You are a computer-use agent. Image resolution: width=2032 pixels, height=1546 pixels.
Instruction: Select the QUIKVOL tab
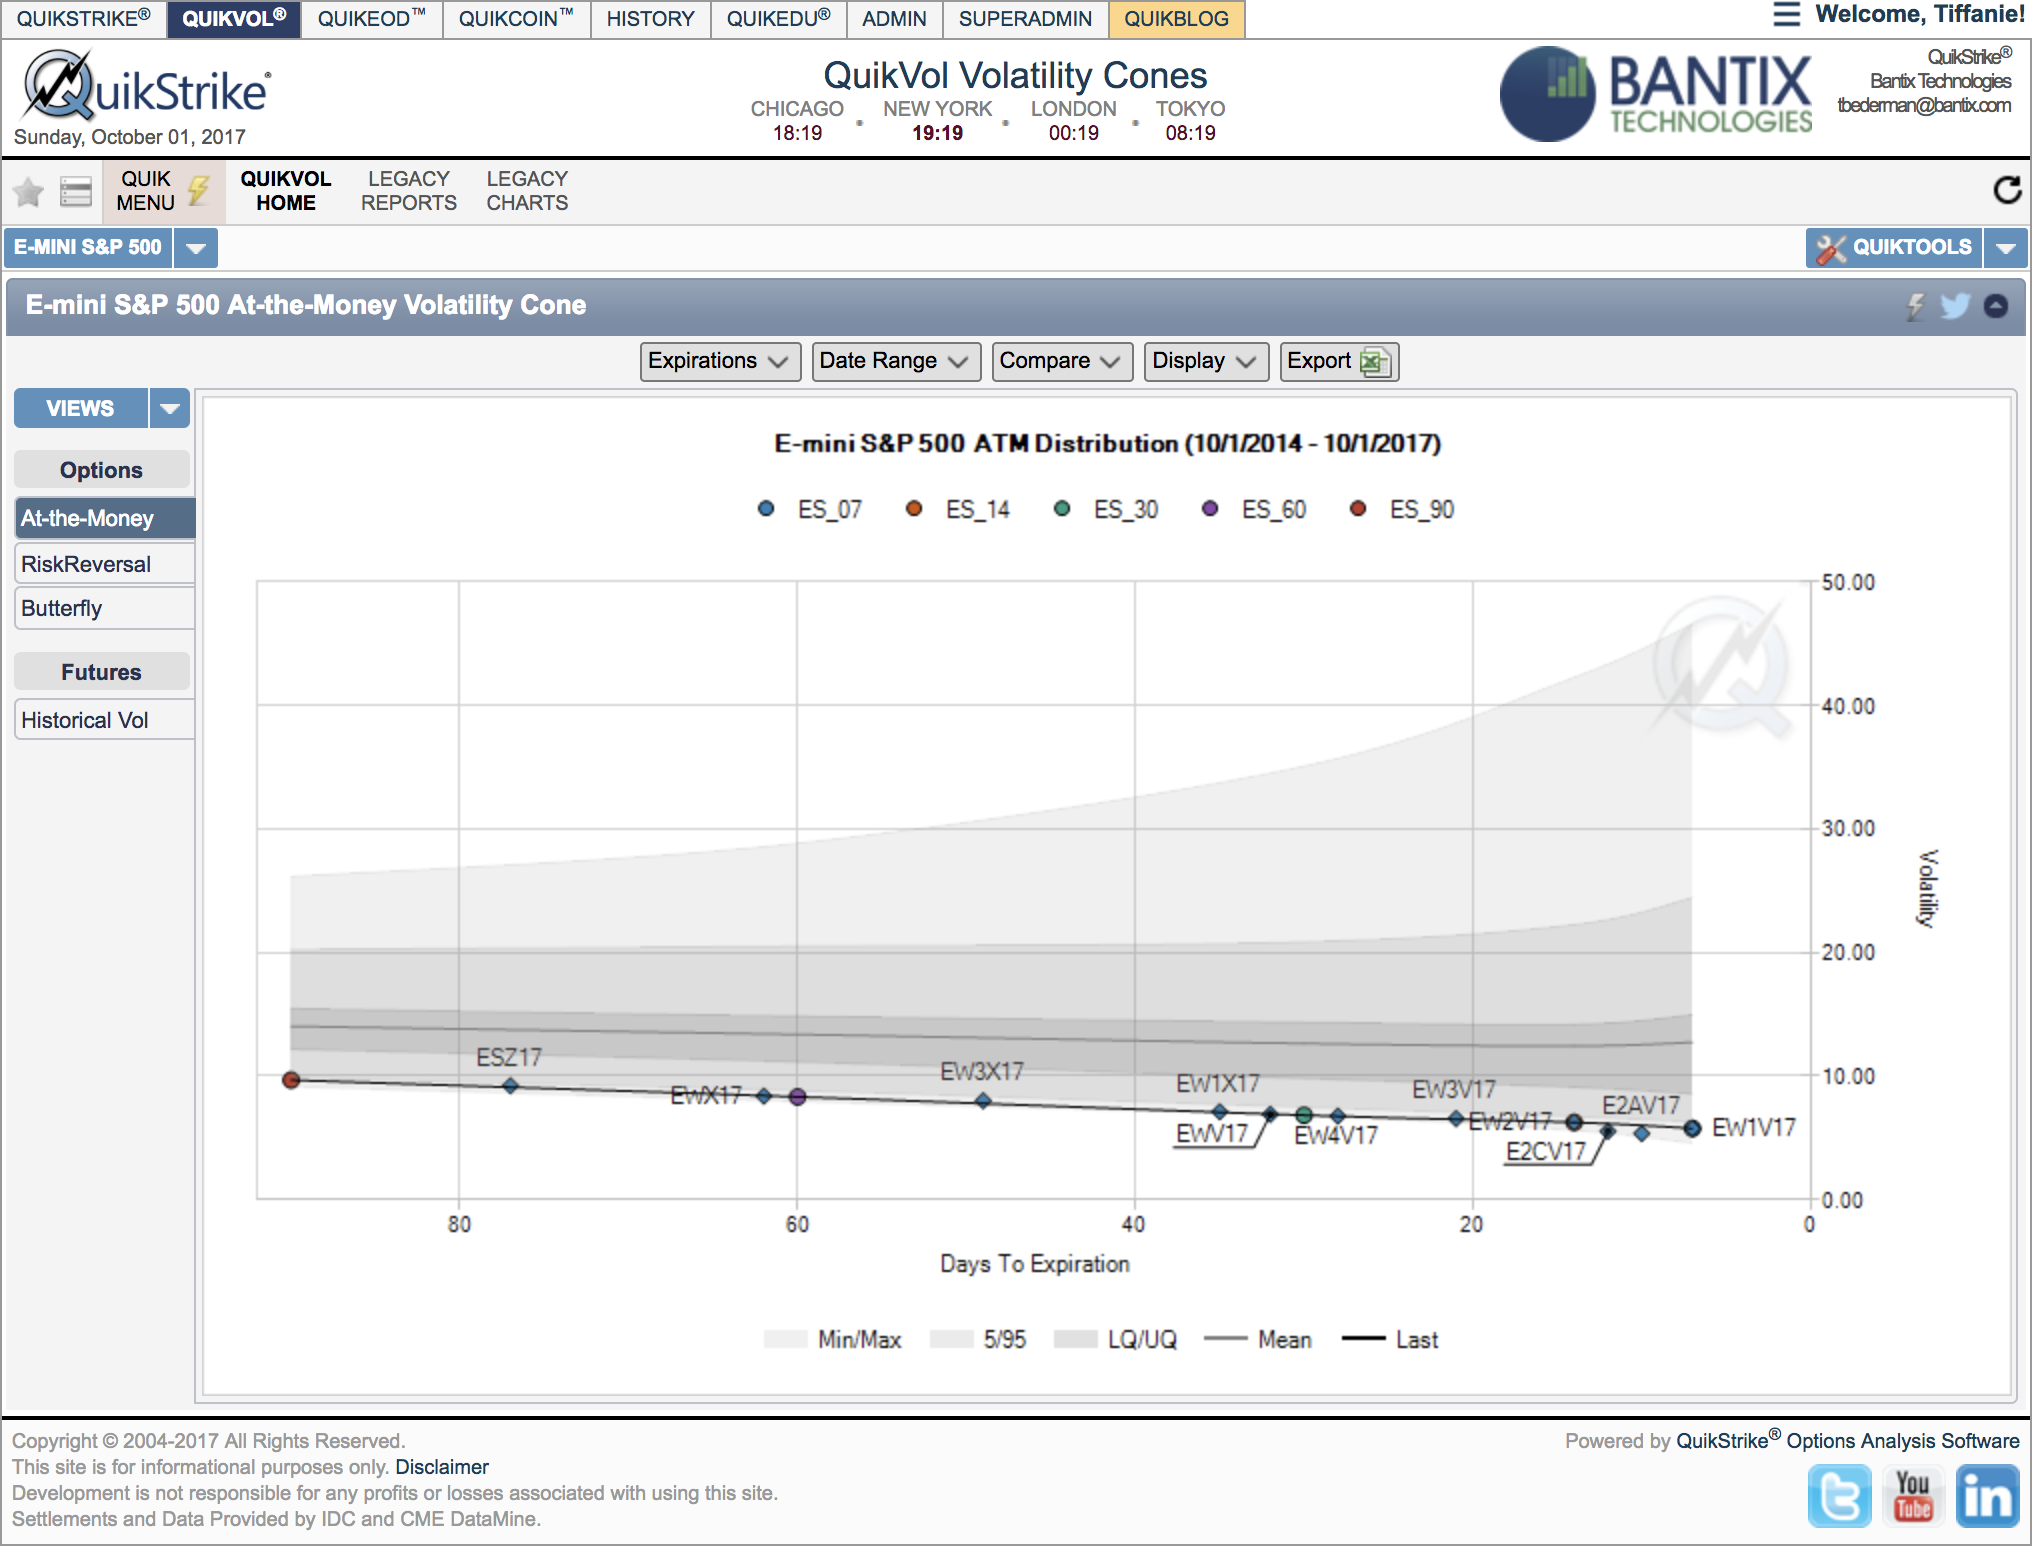tap(234, 19)
